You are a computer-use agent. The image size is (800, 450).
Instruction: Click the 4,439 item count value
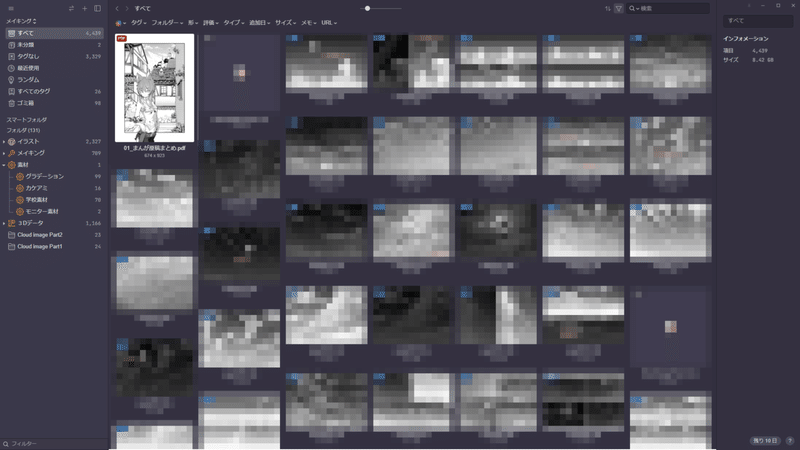tap(760, 51)
